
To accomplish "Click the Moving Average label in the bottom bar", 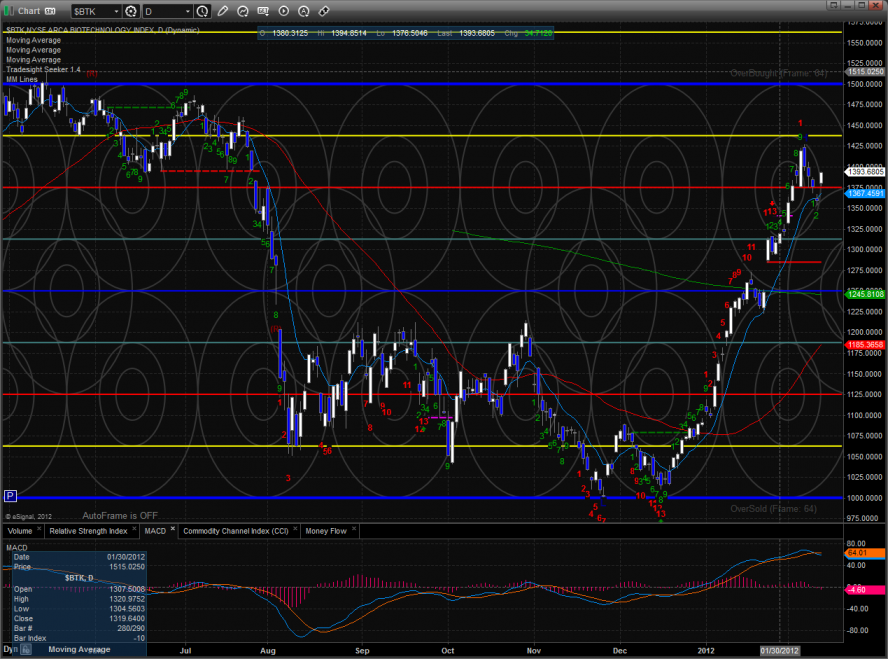I will coord(79,649).
